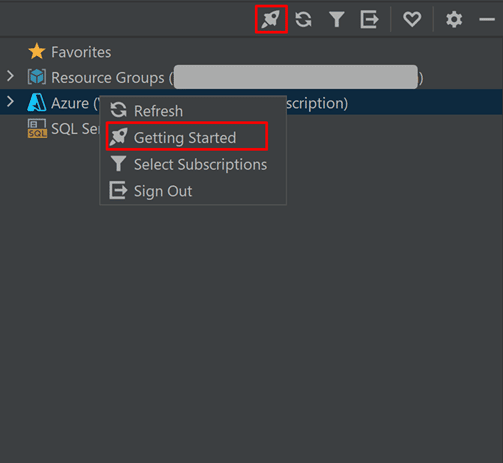Open subscription filter from toolbar funnel icon

337,19
